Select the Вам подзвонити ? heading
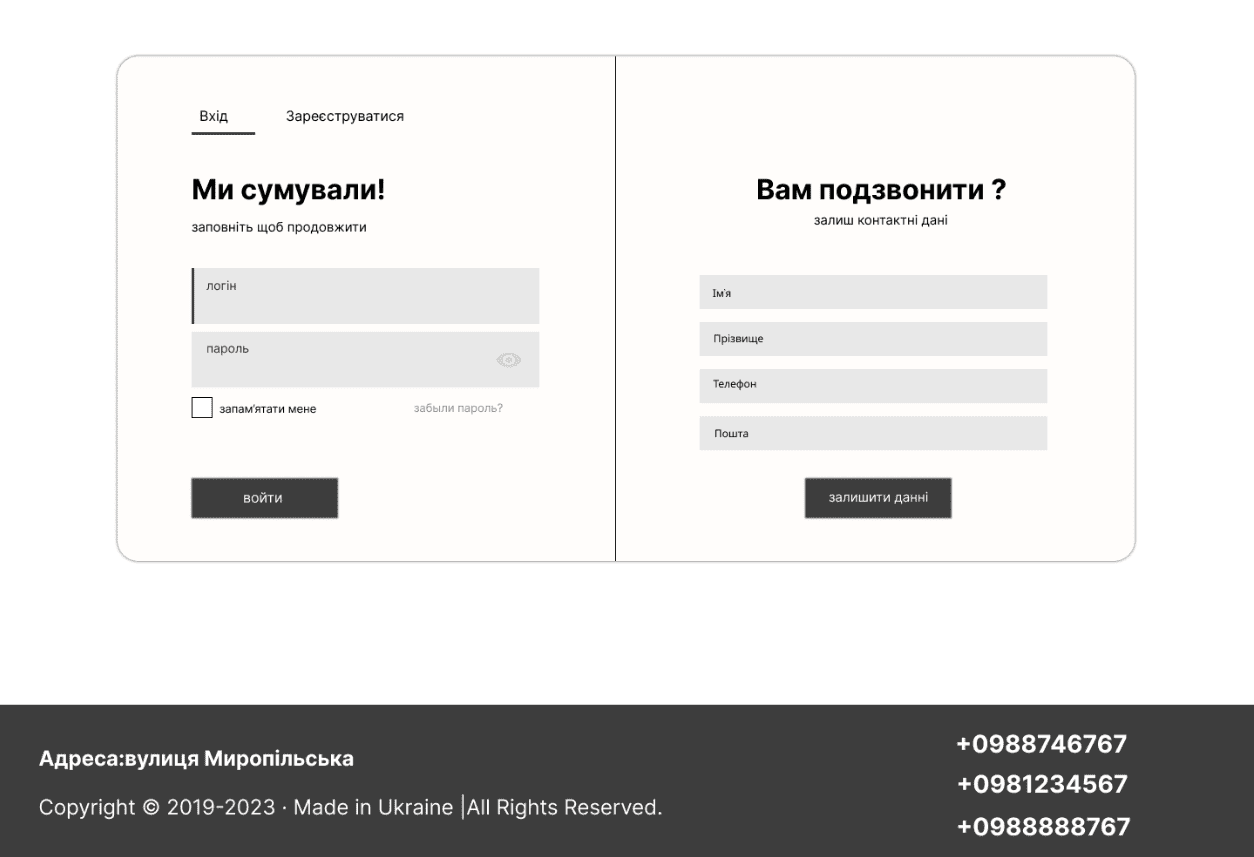Viewport: 1254px width, 857px height. coord(881,190)
